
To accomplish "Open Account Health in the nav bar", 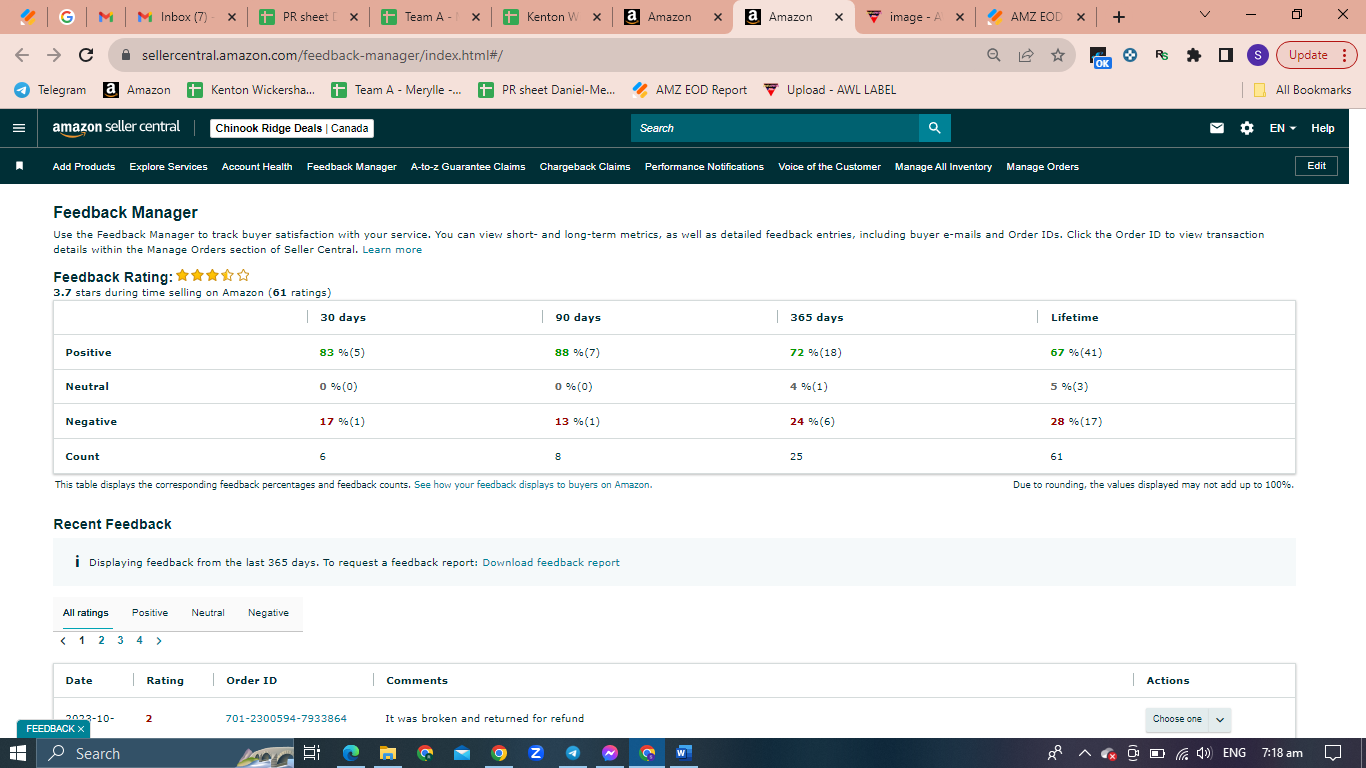I will click(257, 167).
